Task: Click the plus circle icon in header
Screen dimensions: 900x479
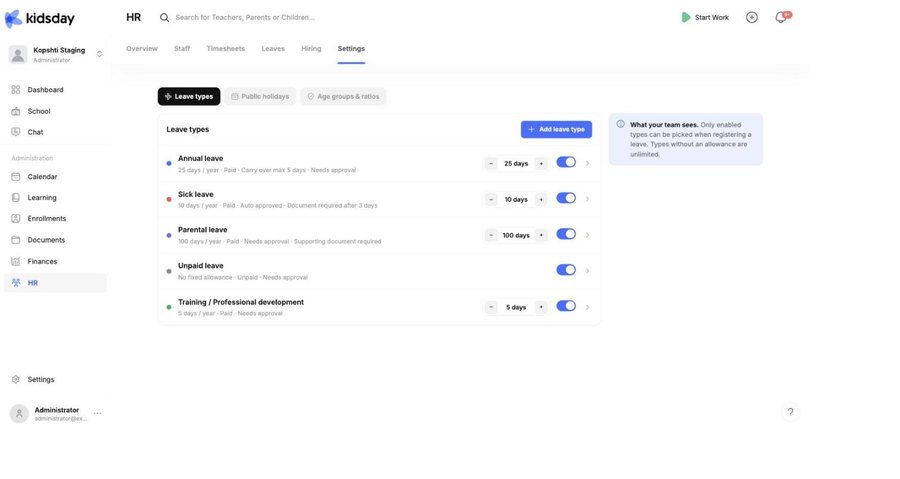Action: 751,17
